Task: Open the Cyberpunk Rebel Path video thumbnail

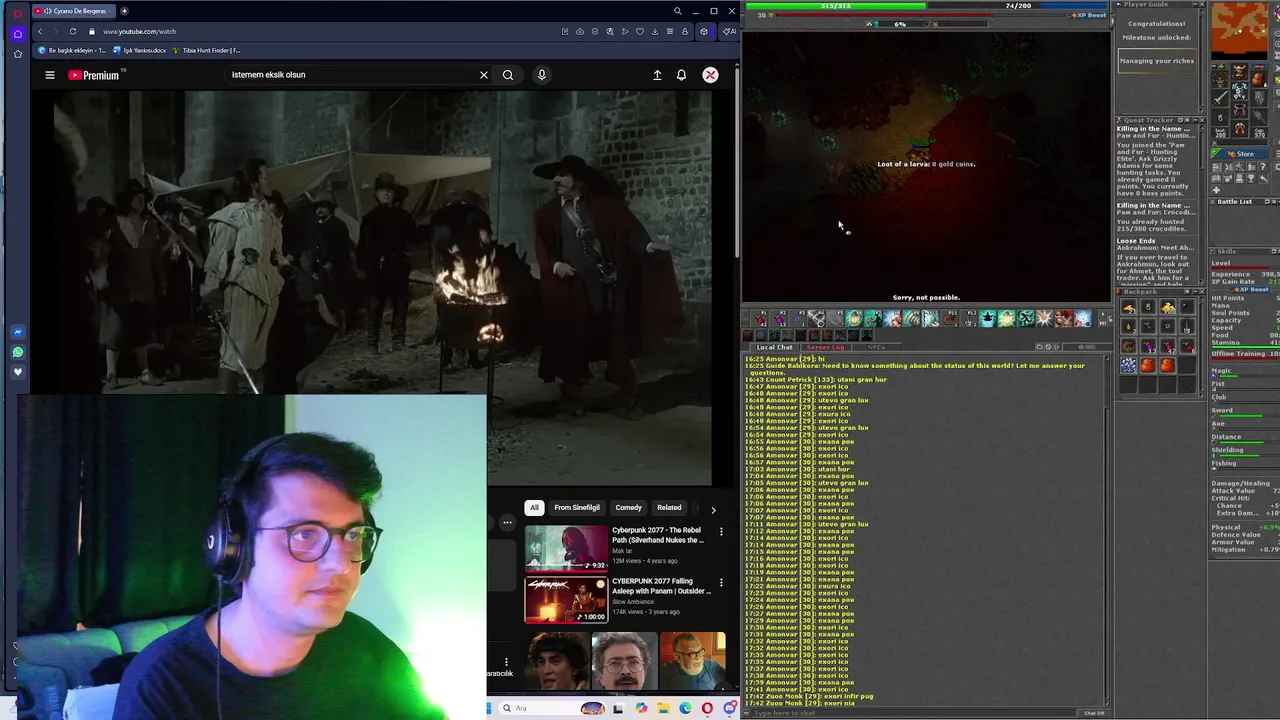Action: (x=566, y=548)
